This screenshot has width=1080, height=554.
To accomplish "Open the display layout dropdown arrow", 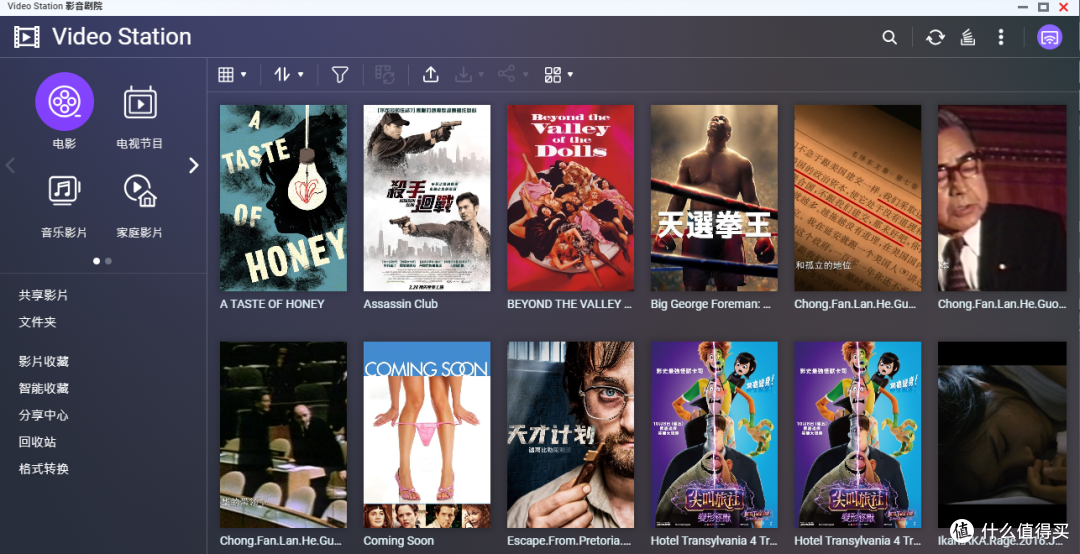I will (570, 74).
